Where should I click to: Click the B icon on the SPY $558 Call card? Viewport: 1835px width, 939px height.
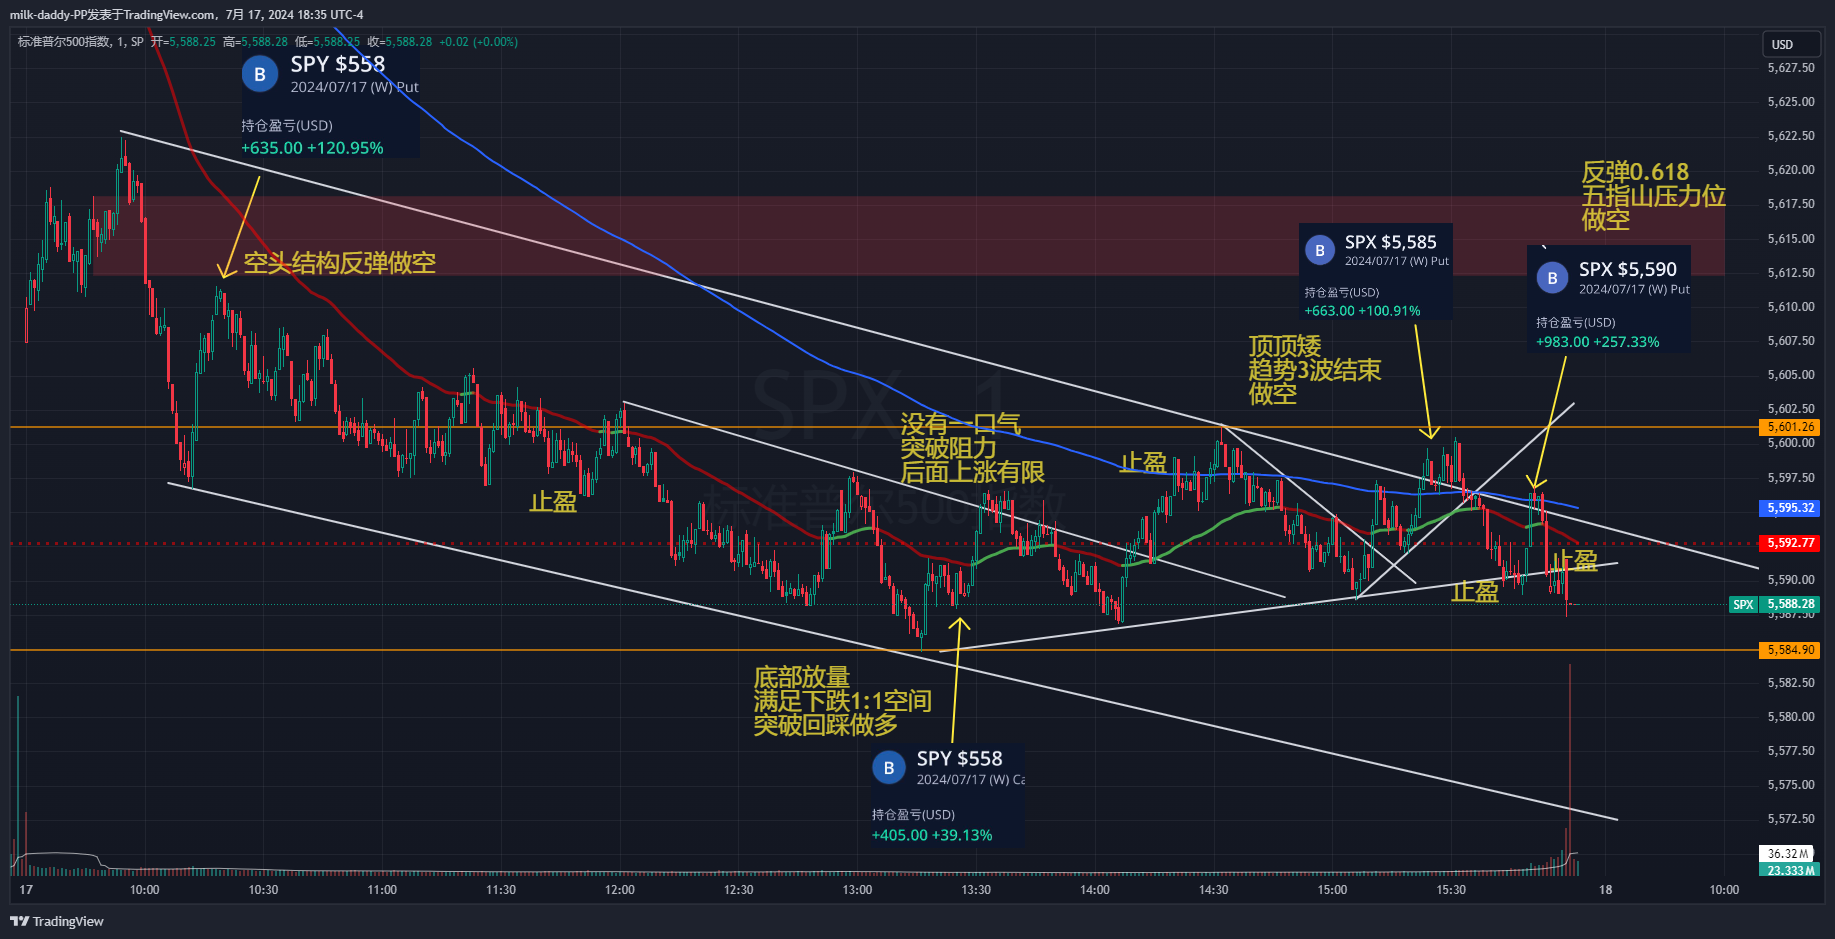click(888, 768)
